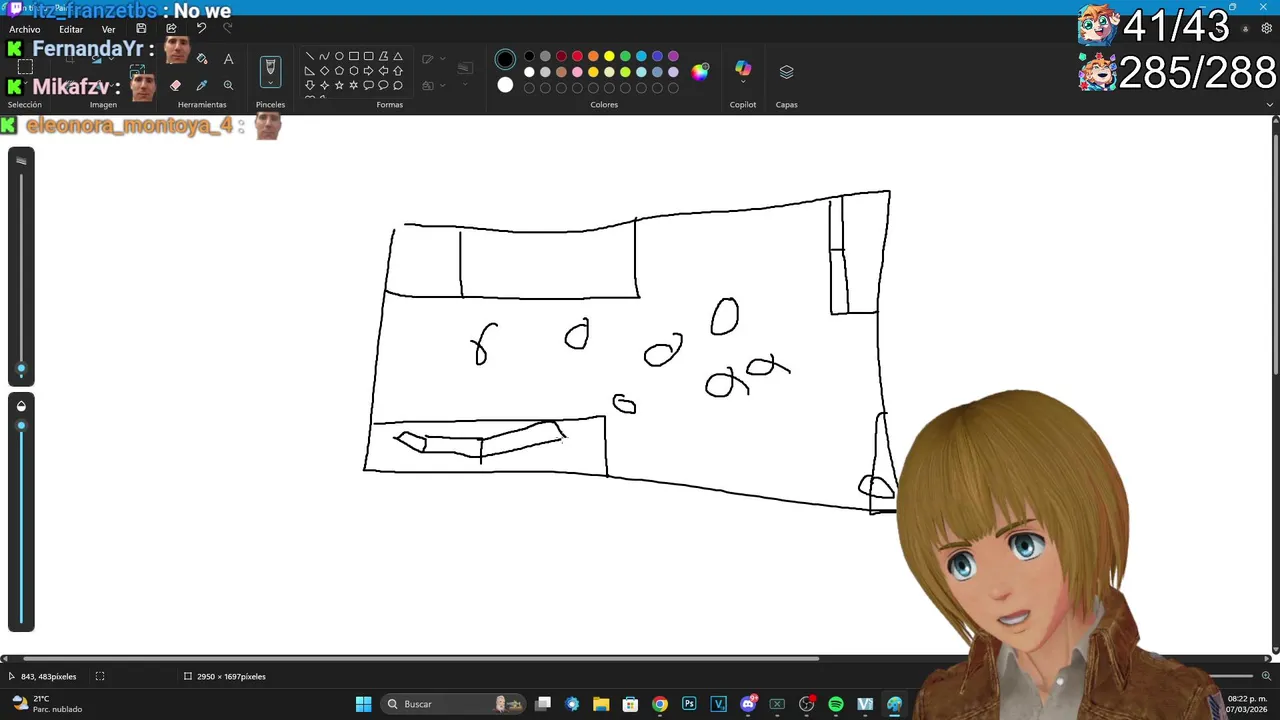Select the Line shape
Viewport: 1280px width, 720px height.
coord(310,56)
